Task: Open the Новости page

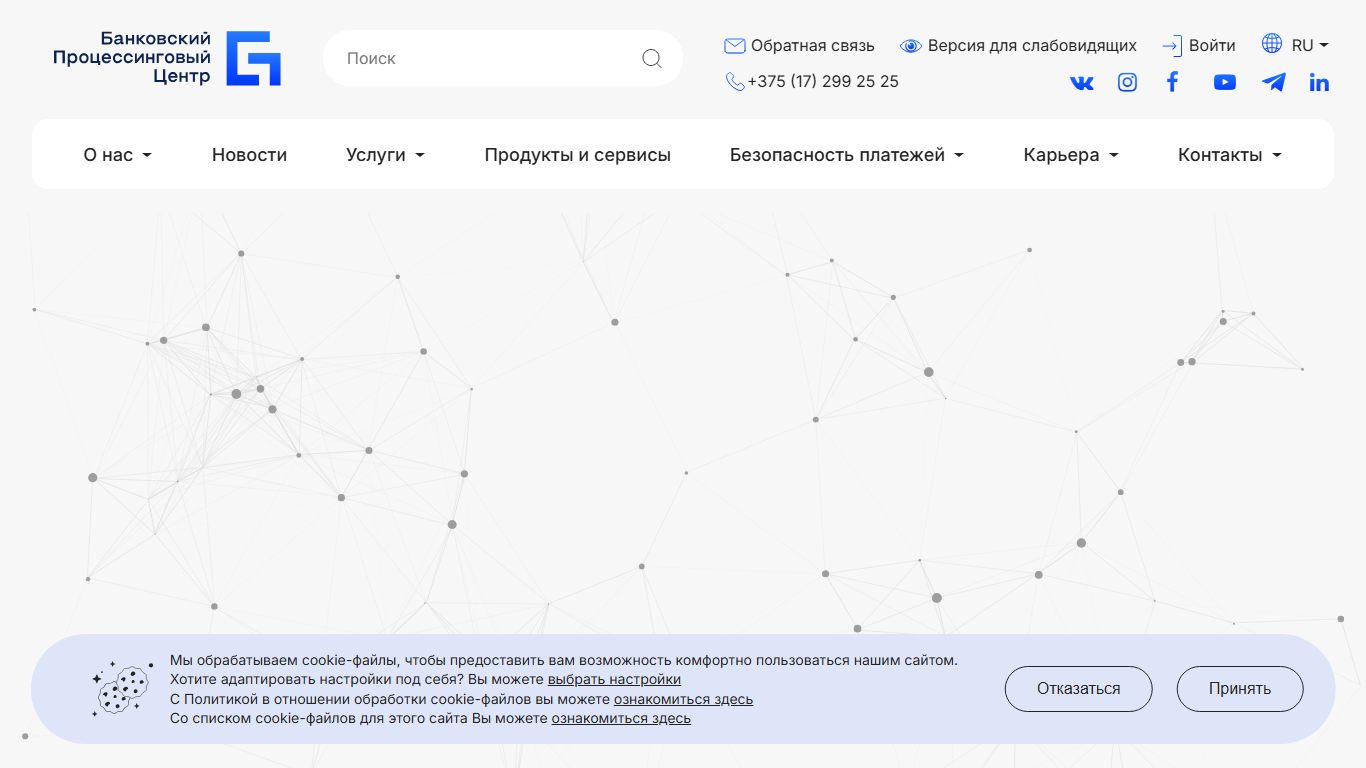Action: click(249, 155)
